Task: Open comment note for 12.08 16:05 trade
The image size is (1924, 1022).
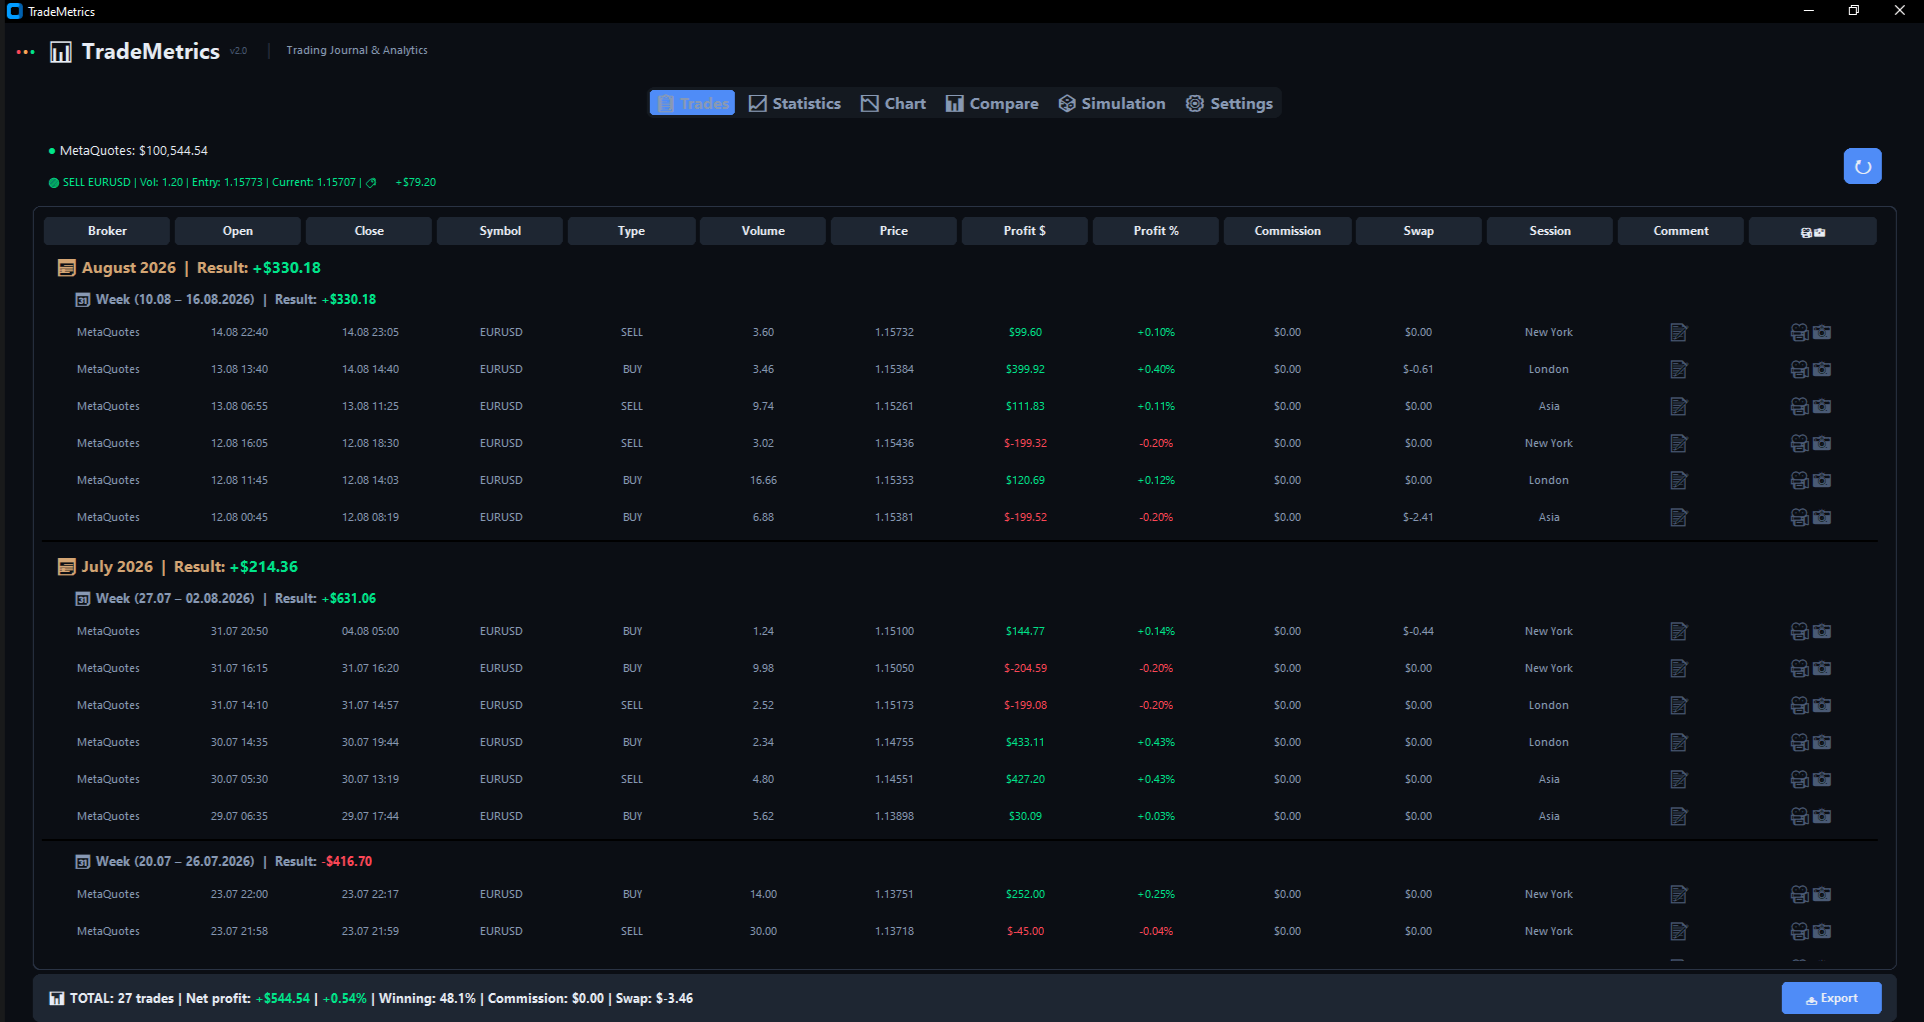Action: point(1679,443)
